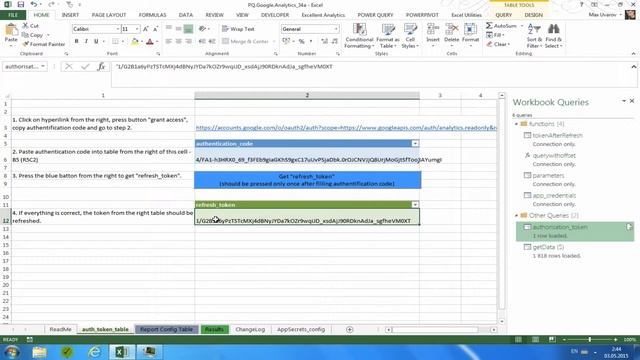The height and width of the screenshot is (360, 640).
Task: Click the AutoSum sigma icon
Action: click(489, 26)
